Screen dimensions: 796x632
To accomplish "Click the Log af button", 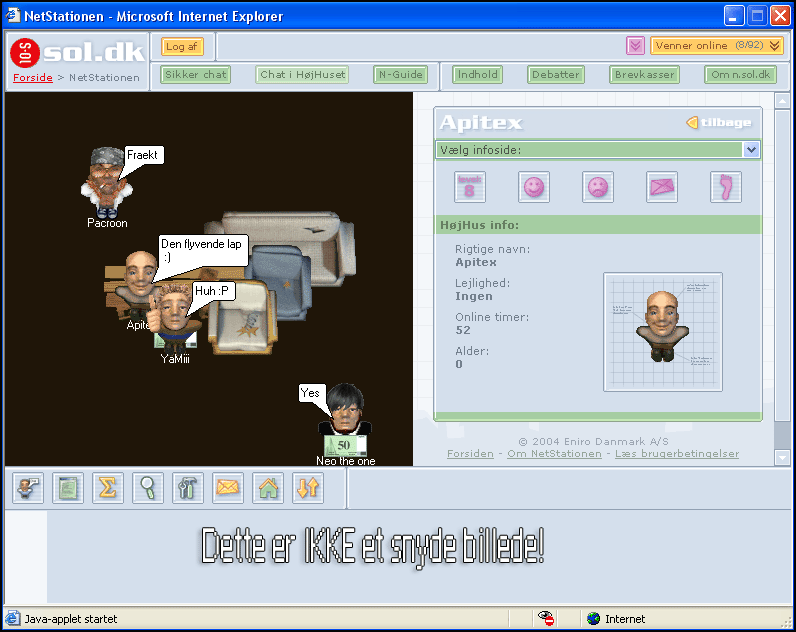I will [x=182, y=47].
